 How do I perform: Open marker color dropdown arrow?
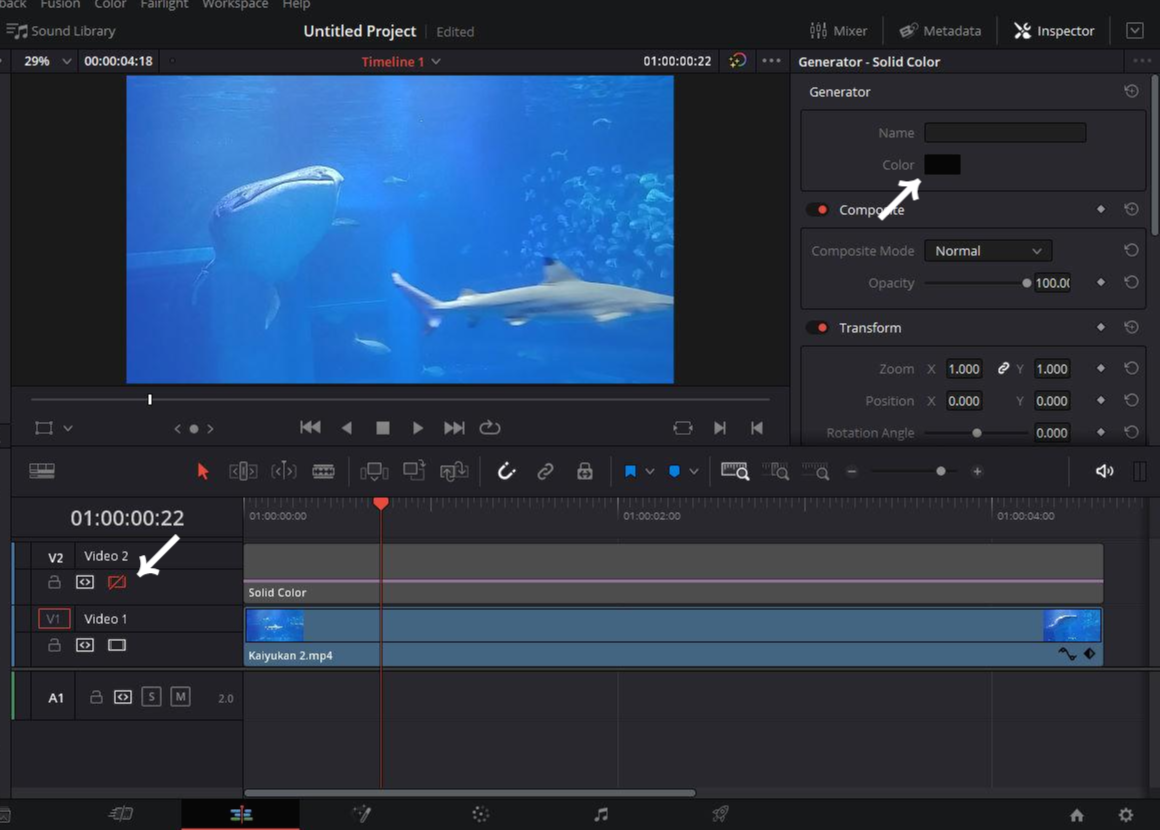(694, 471)
